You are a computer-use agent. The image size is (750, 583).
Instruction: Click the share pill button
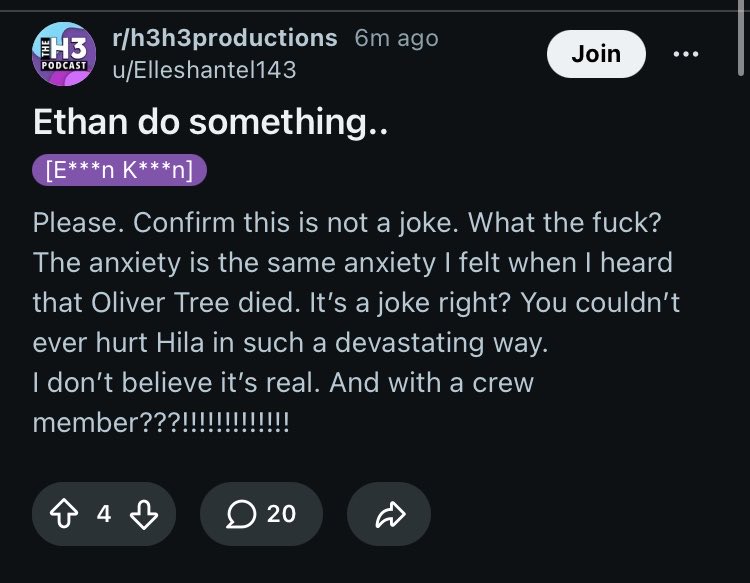389,514
